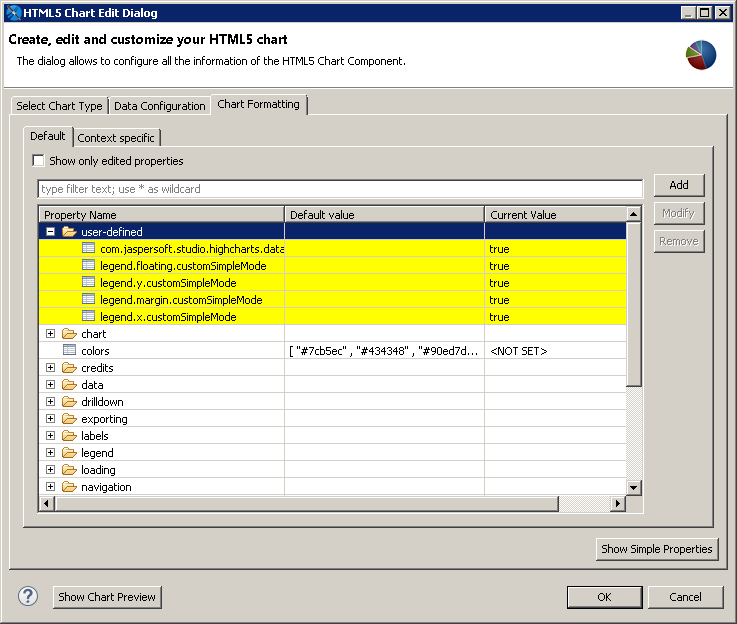
Task: Click property icon of legend.x.customSimpleMode
Action: 88,316
